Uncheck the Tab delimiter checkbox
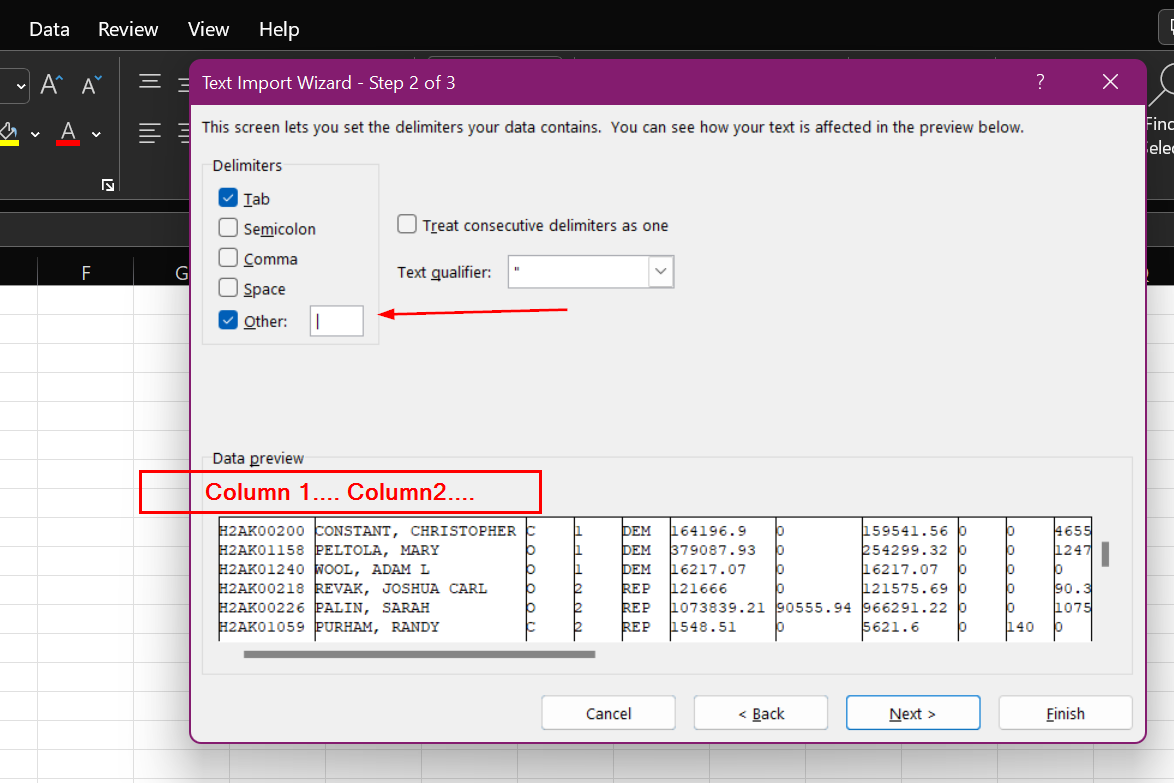The width and height of the screenshot is (1174, 783). tap(228, 198)
